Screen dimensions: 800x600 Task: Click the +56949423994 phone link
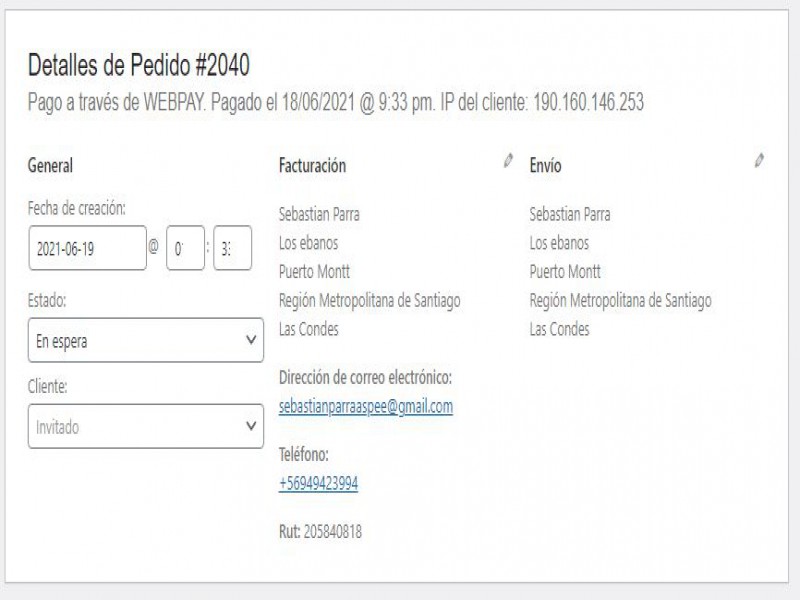pos(318,483)
